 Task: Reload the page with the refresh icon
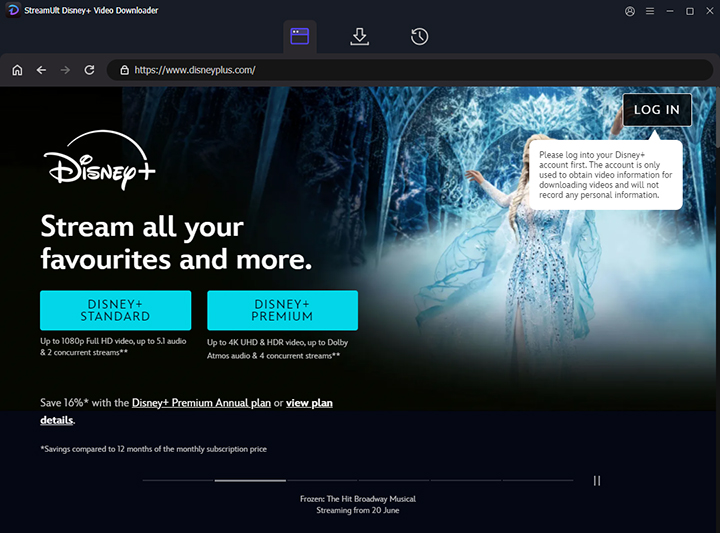point(90,70)
